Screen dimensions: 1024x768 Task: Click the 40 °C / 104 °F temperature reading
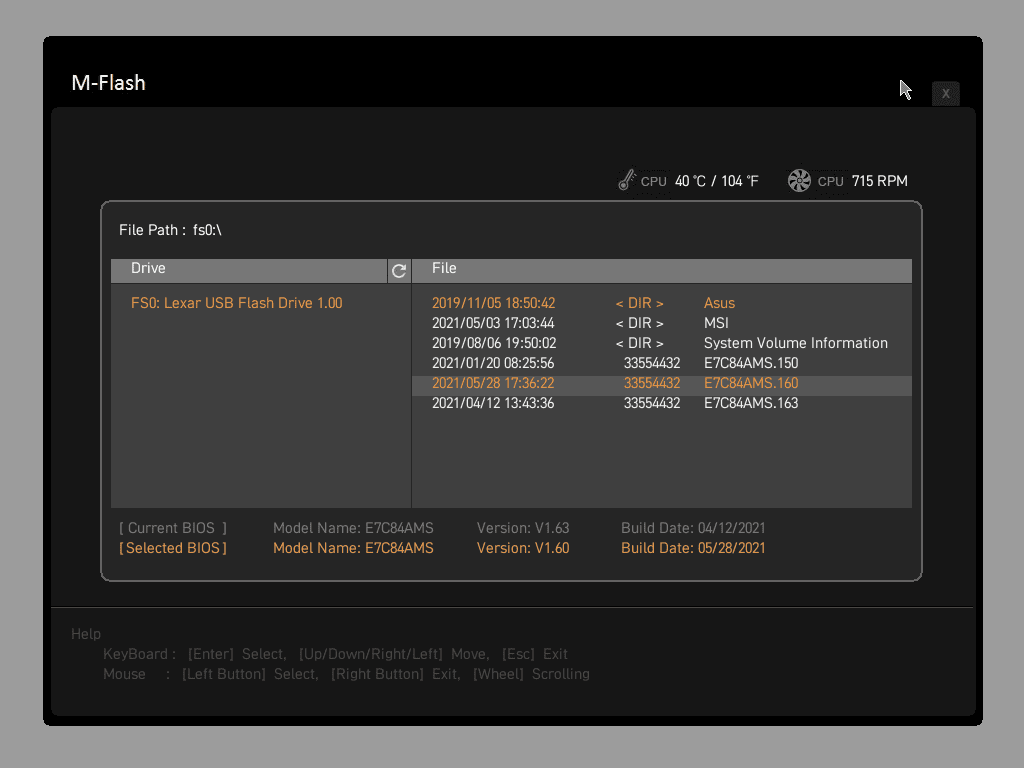[x=716, y=181]
